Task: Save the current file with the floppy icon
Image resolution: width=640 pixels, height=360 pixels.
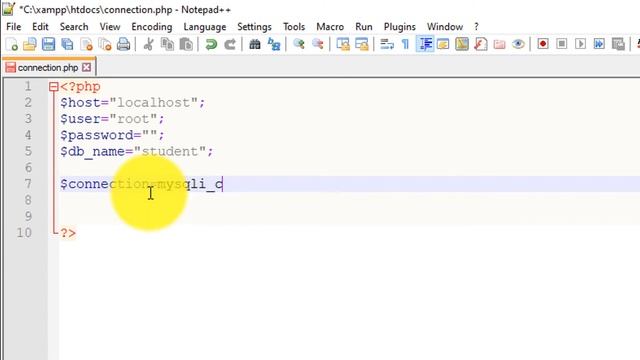Action: pyautogui.click(x=49, y=44)
